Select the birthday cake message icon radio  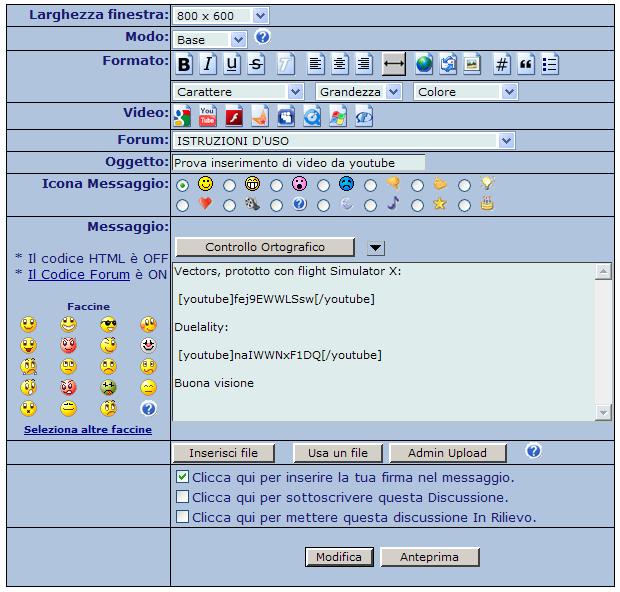[465, 206]
